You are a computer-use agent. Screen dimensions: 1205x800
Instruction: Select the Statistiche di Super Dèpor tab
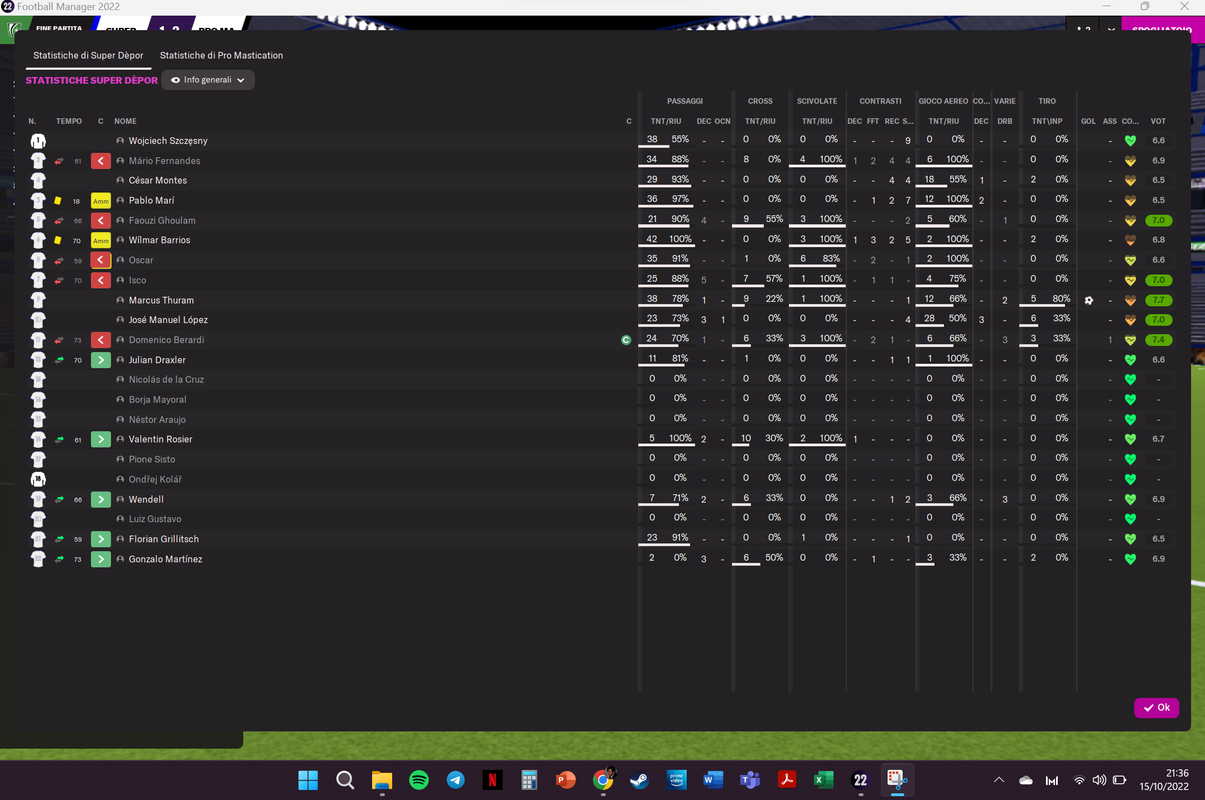[x=88, y=55]
